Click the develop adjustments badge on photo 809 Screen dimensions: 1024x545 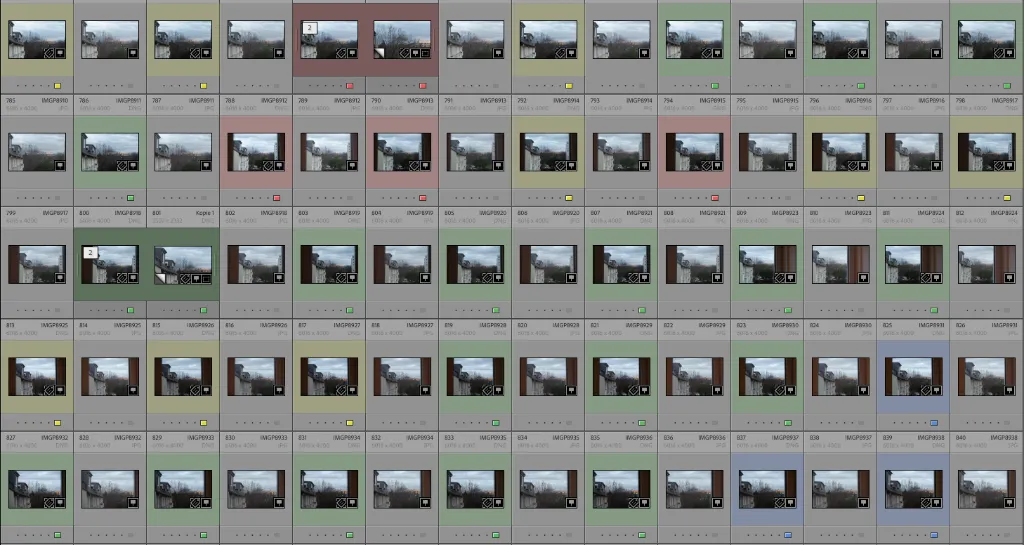pos(780,278)
